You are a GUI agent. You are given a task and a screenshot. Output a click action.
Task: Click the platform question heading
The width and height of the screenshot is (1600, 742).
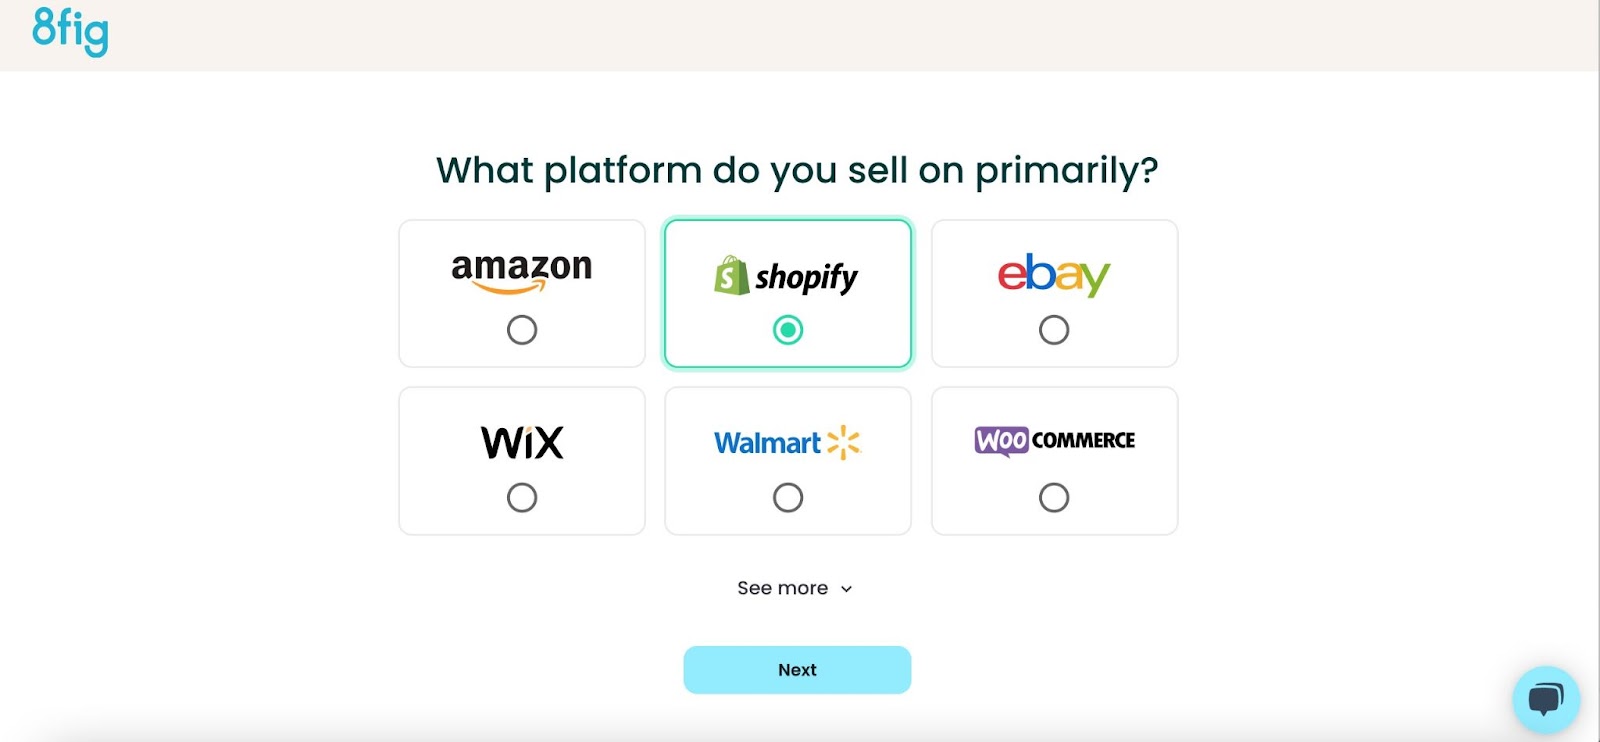(797, 170)
